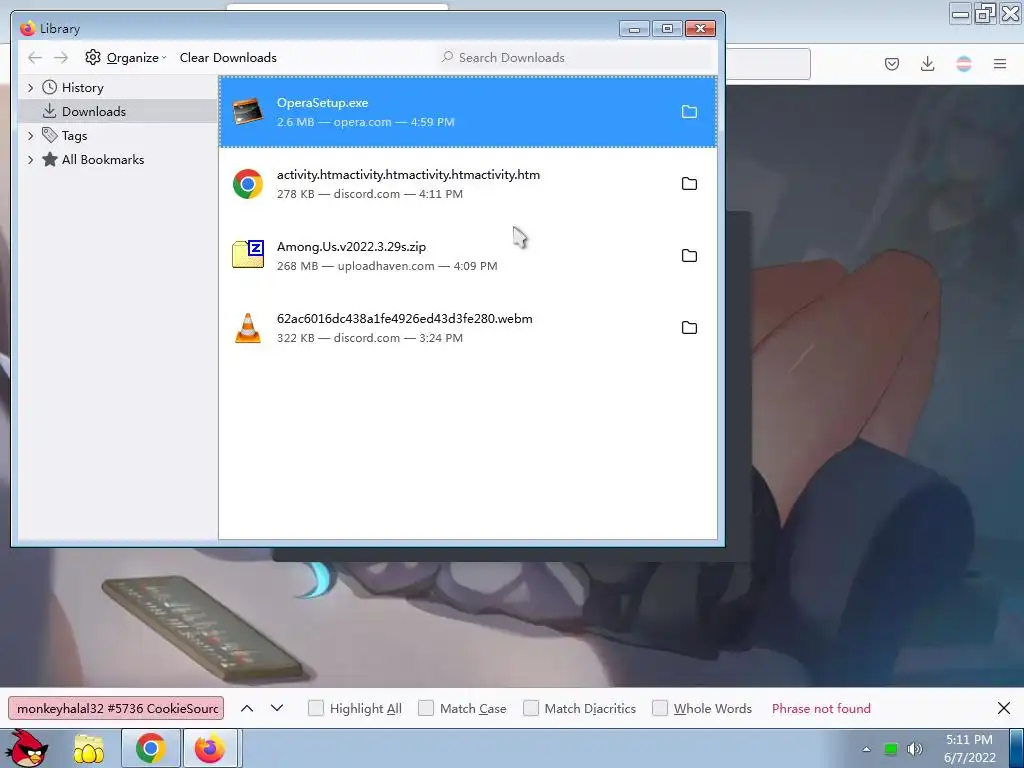Click the Angry Birds start button
The image size is (1024, 768).
tap(26, 748)
